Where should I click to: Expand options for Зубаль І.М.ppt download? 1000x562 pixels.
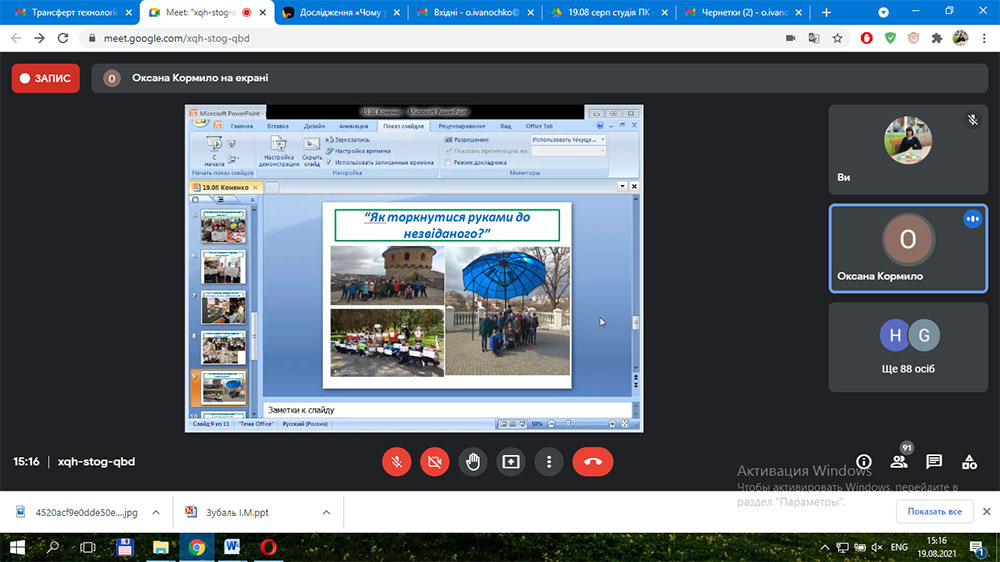tap(326, 512)
